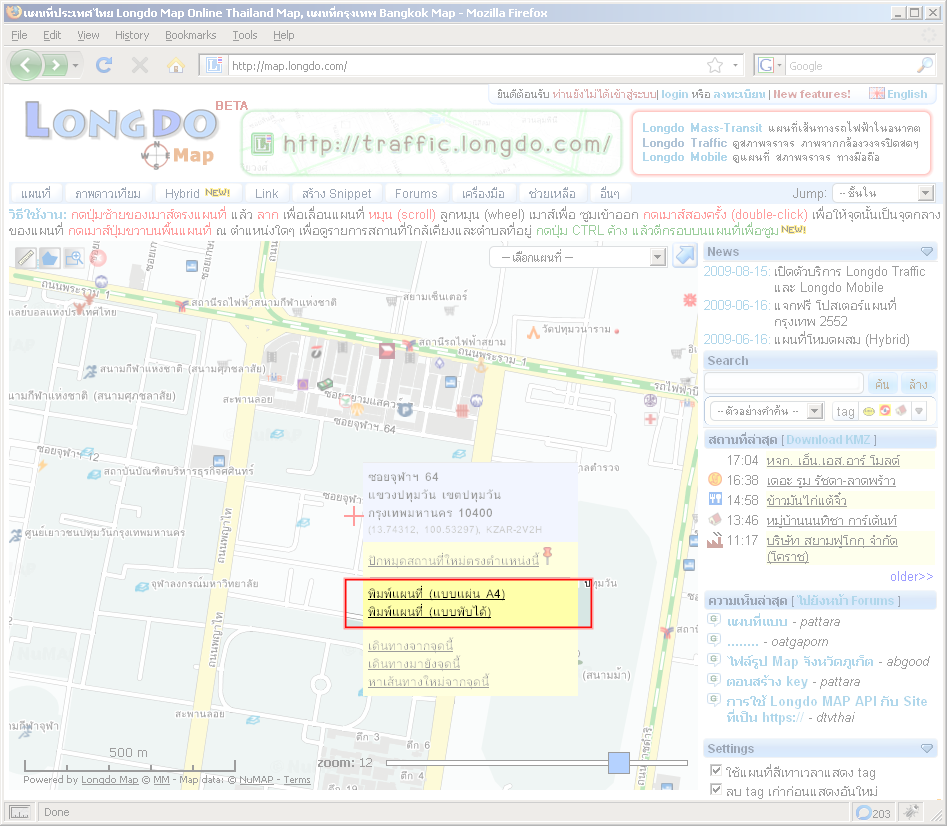The image size is (947, 826).
Task: Collapse the News panel arrow
Action: point(927,251)
